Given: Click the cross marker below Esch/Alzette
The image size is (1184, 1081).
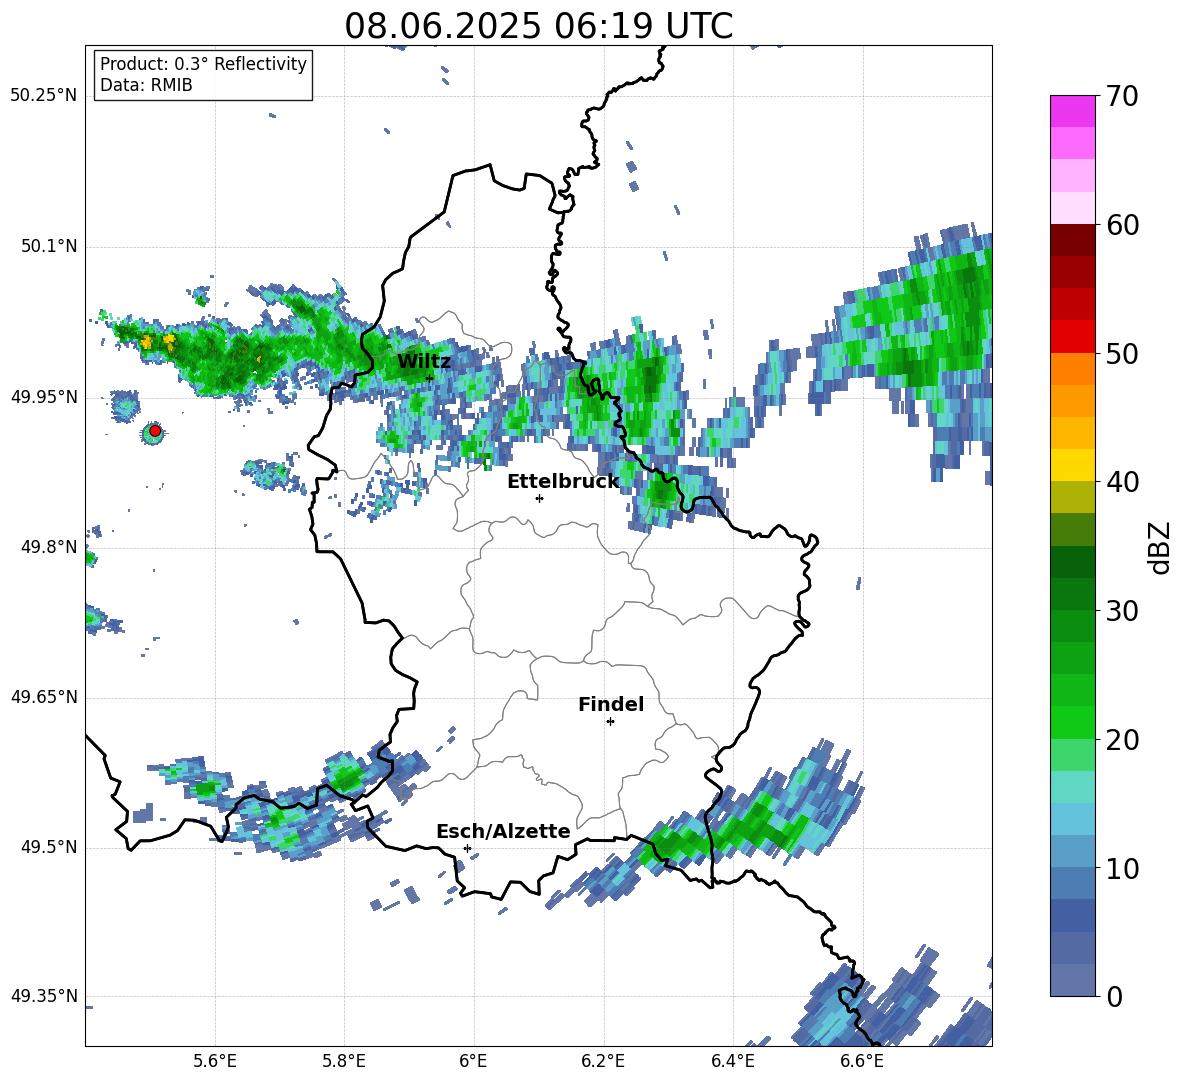Looking at the screenshot, I should point(467,848).
